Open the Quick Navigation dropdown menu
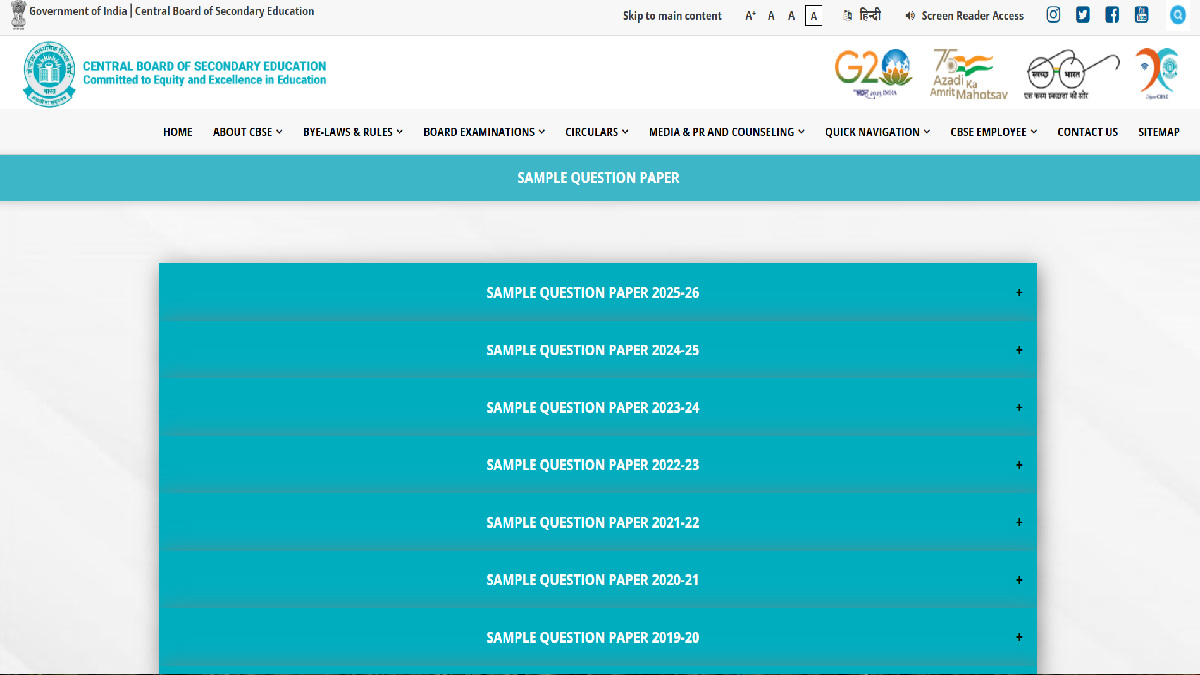Image resolution: width=1200 pixels, height=675 pixels. (877, 132)
